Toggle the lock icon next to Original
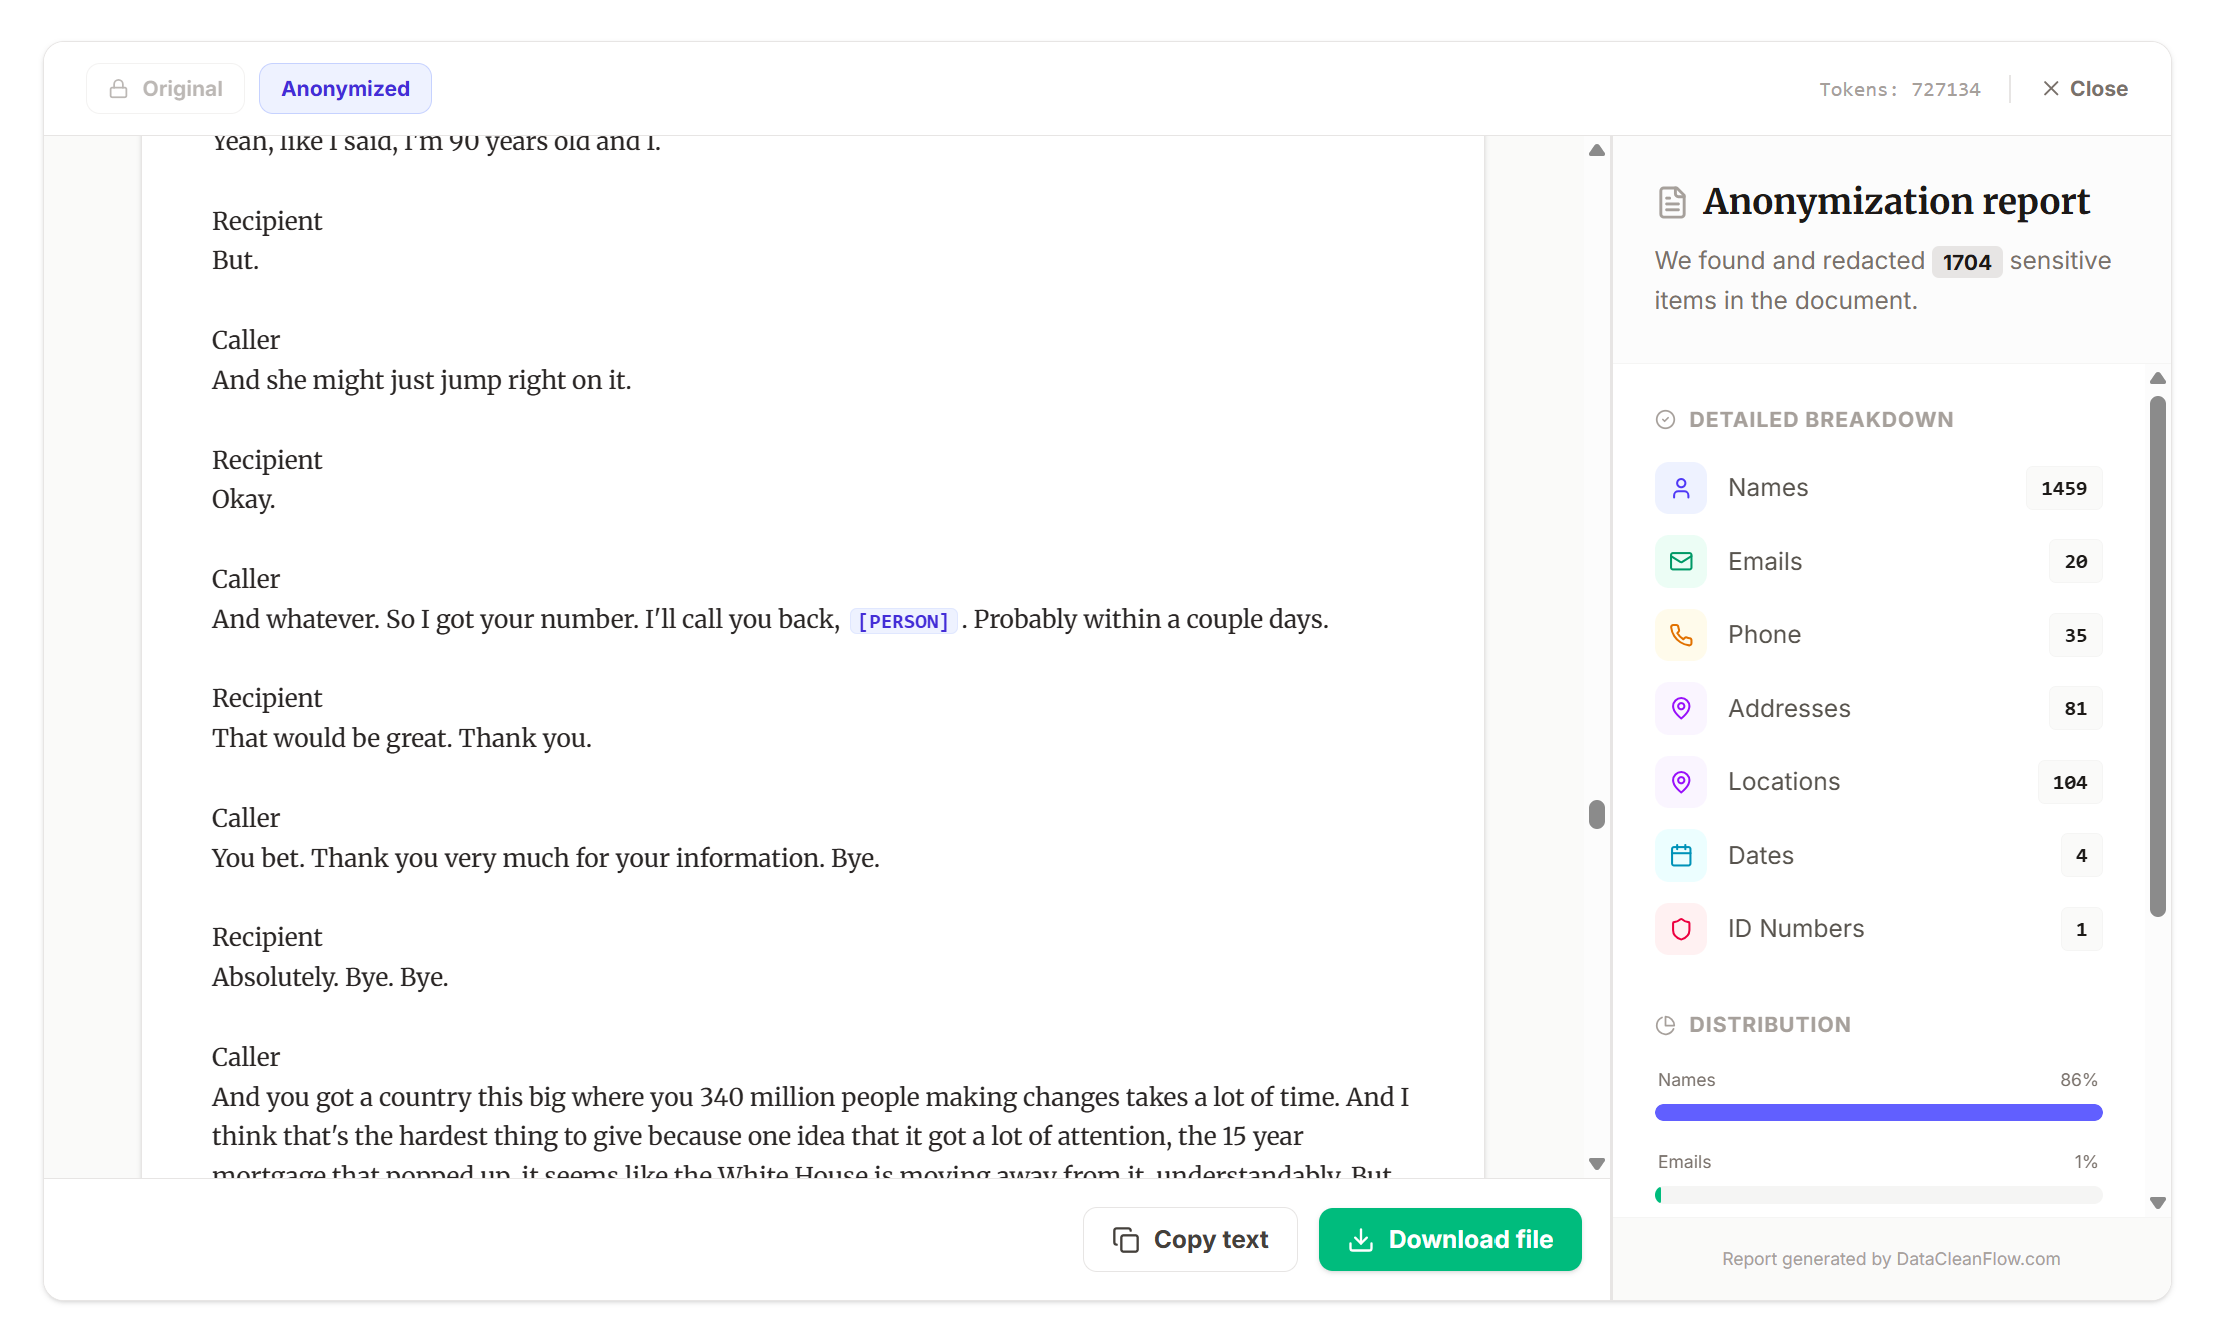Image resolution: width=2234 pixels, height=1340 pixels. click(118, 88)
